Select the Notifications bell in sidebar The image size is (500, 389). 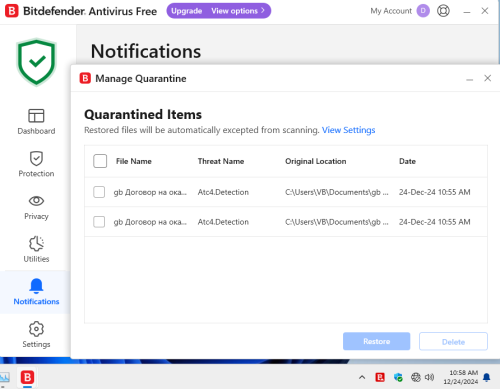click(x=36, y=292)
